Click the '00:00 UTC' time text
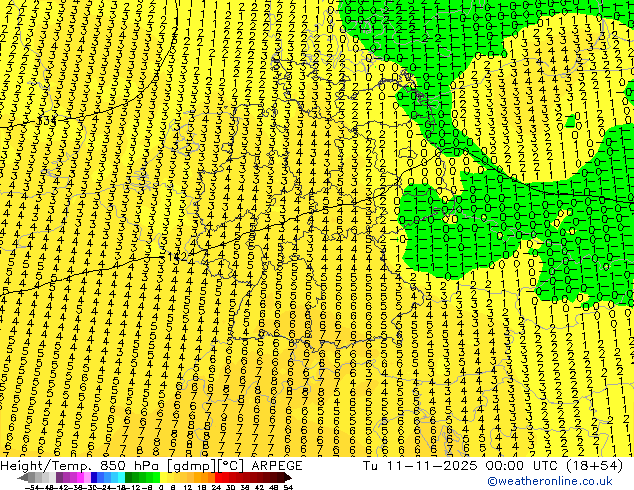Image resolution: width=634 pixels, height=490 pixels. 520,466
